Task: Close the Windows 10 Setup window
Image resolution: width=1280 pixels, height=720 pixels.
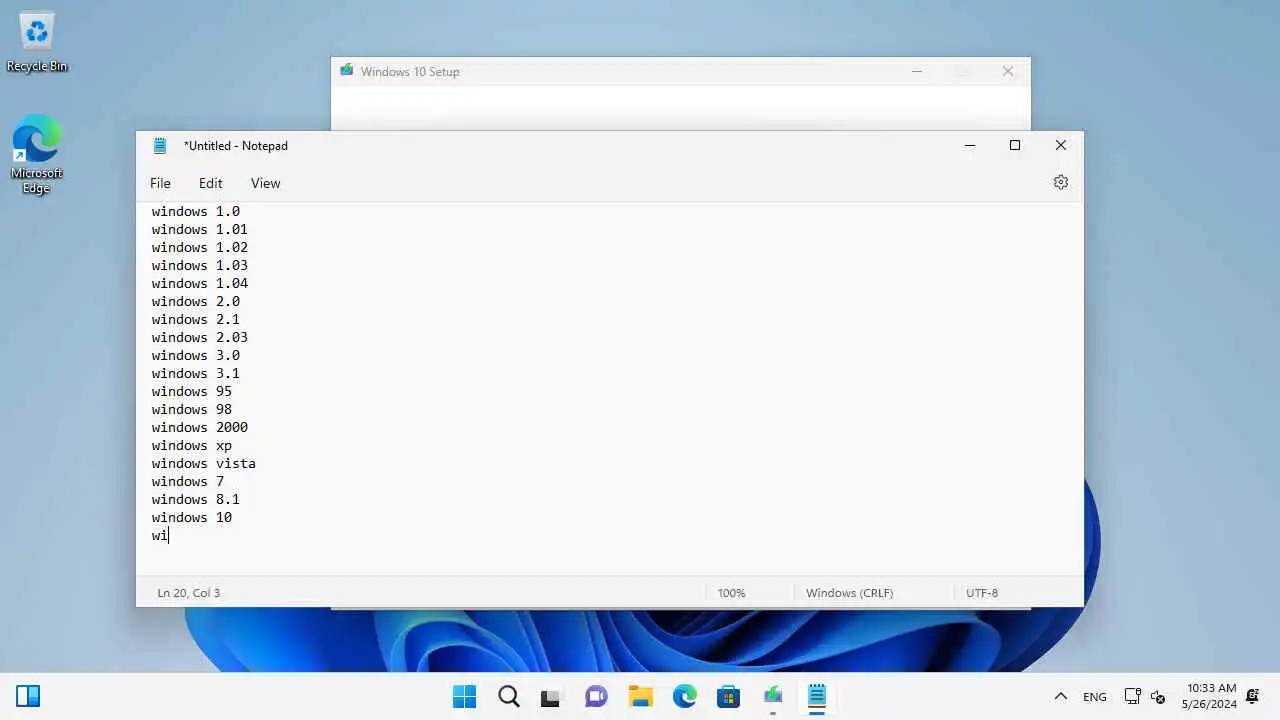Action: [x=1008, y=71]
